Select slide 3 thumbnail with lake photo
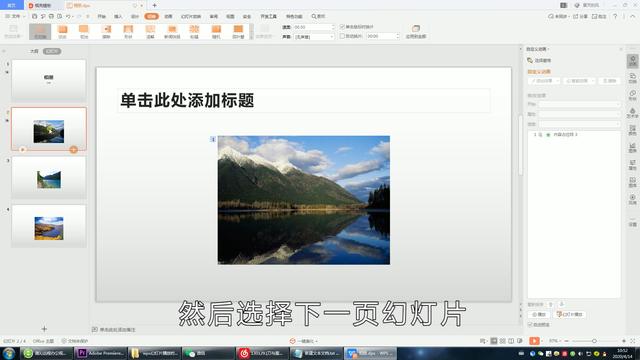This screenshot has width=640, height=360. click(49, 178)
